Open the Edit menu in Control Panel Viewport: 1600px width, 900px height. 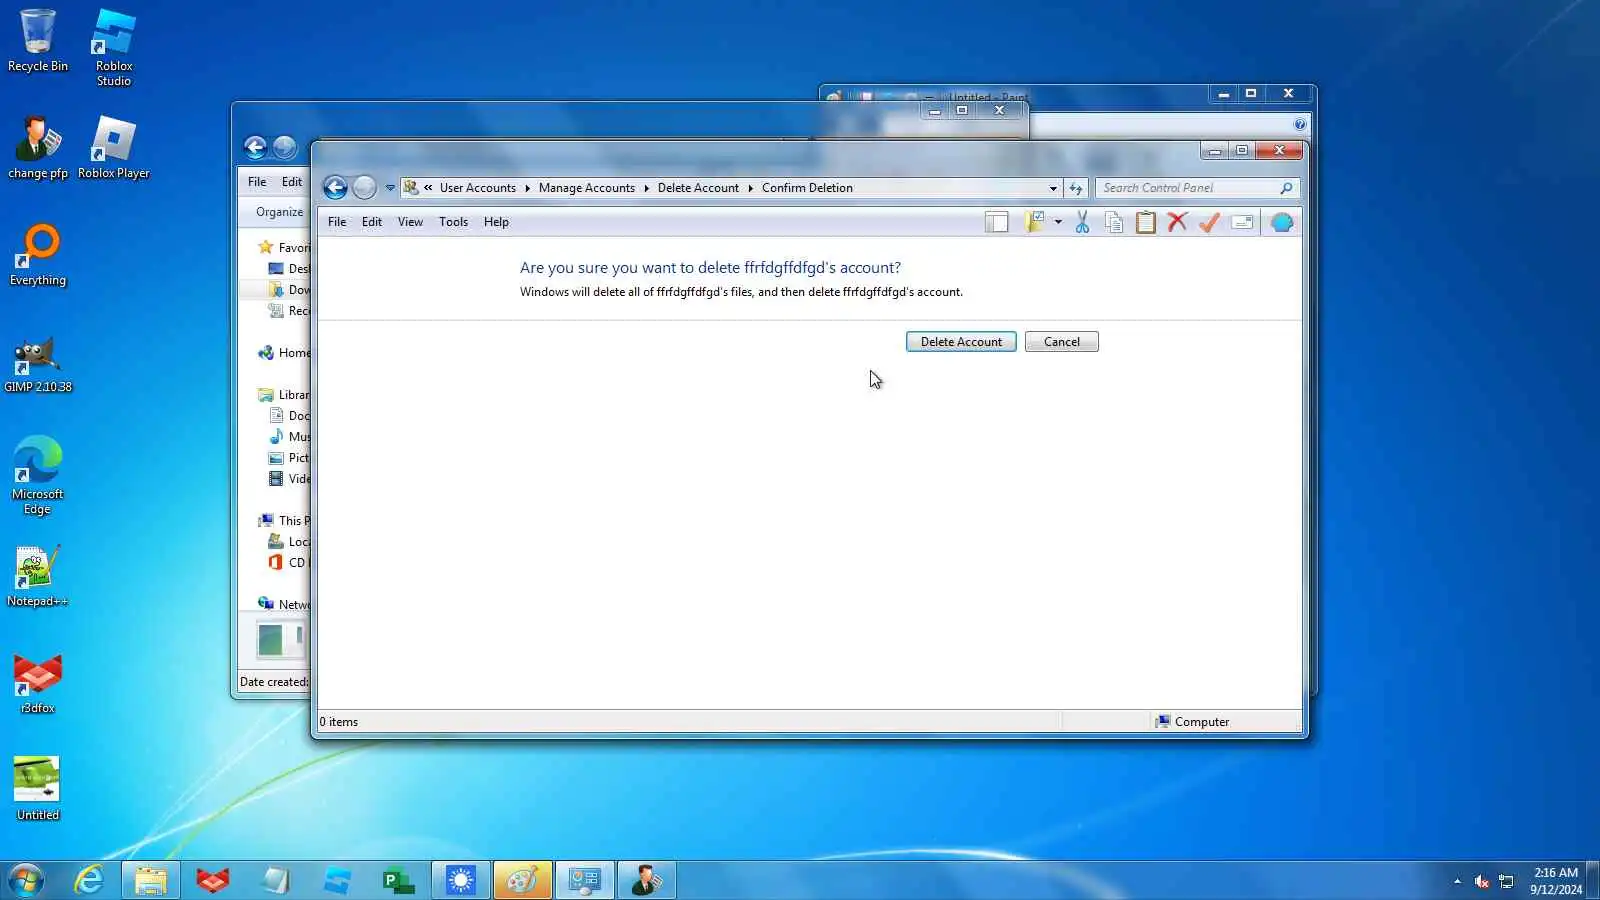372,222
